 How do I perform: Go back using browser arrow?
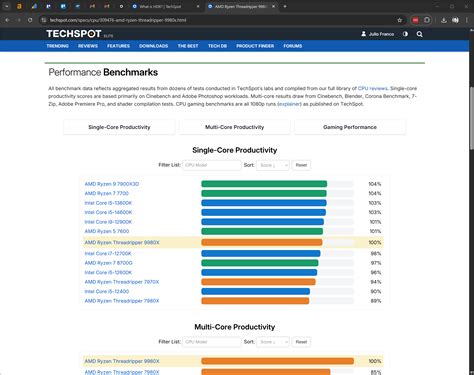click(x=7, y=20)
